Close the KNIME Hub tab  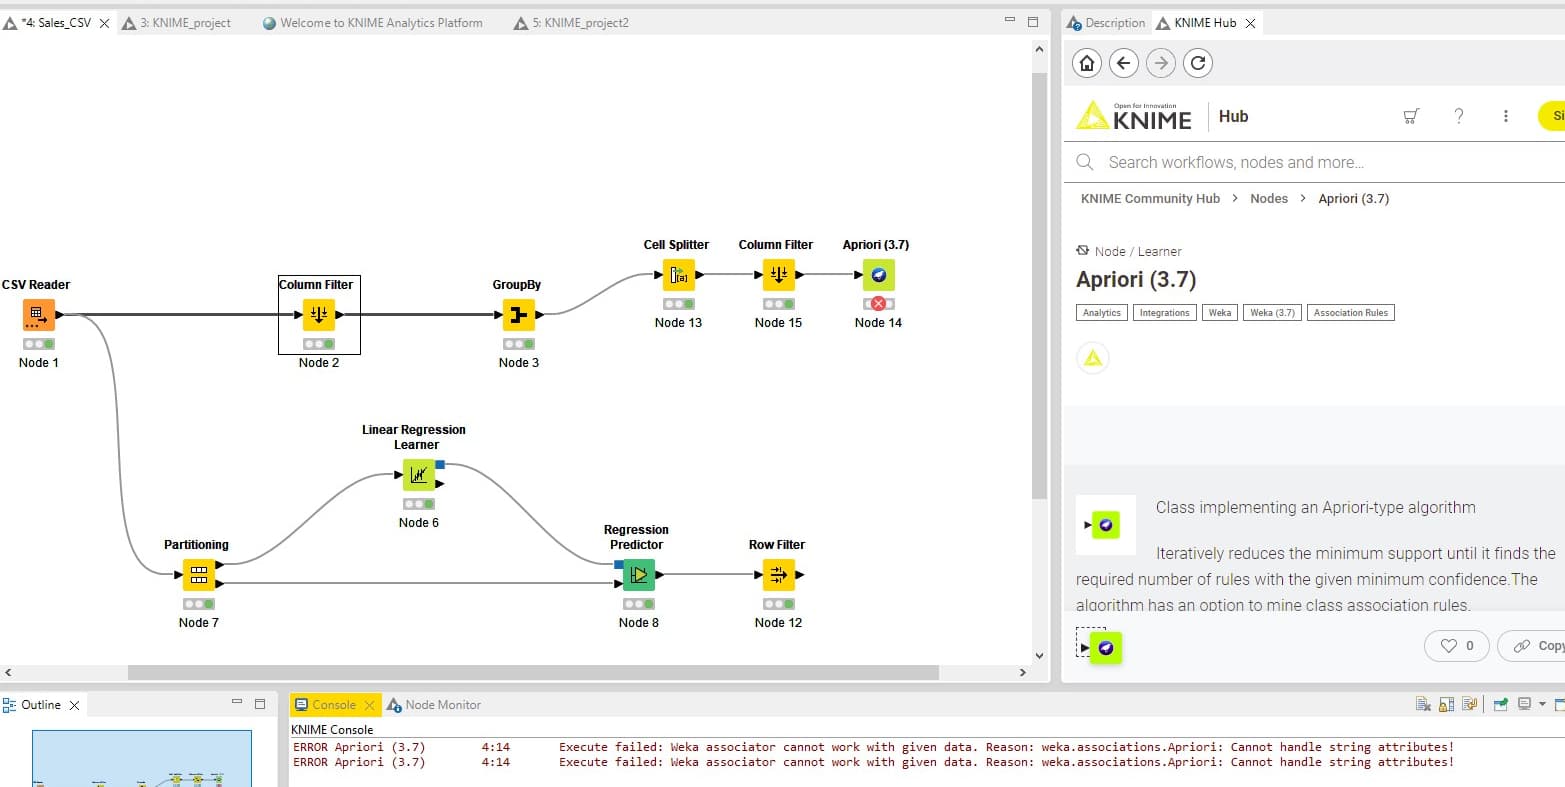tap(1250, 23)
